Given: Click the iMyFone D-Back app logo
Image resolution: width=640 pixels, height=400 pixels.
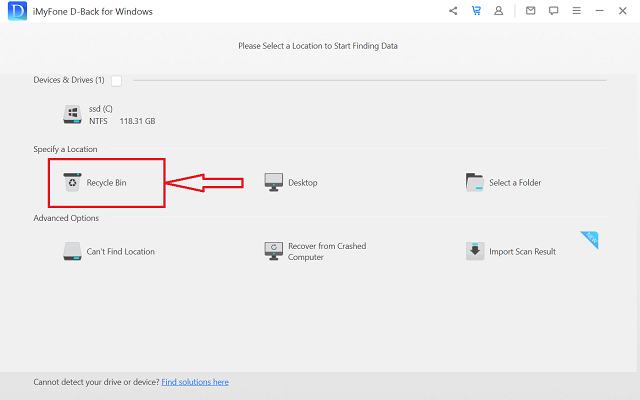Looking at the screenshot, I should tap(17, 11).
